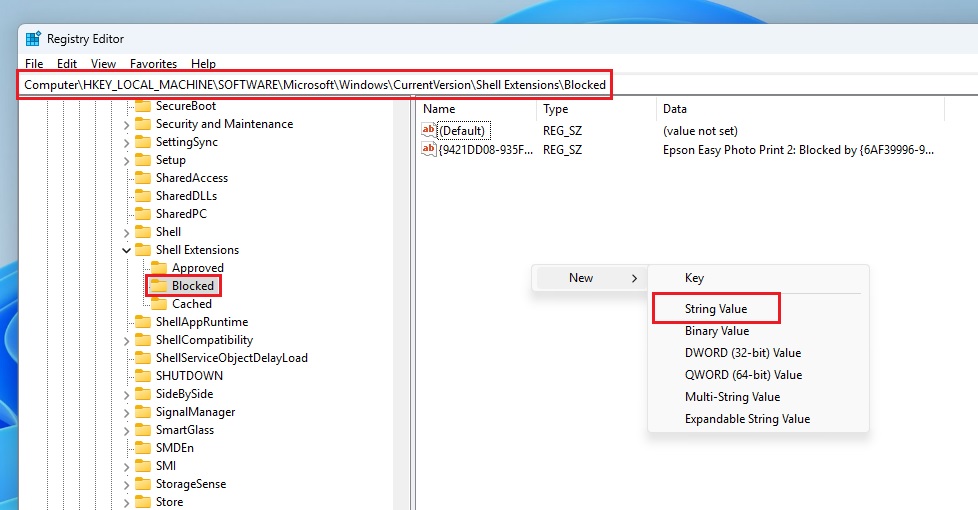The width and height of the screenshot is (978, 510).
Task: Expand the SettingSync key
Action: tap(127, 143)
